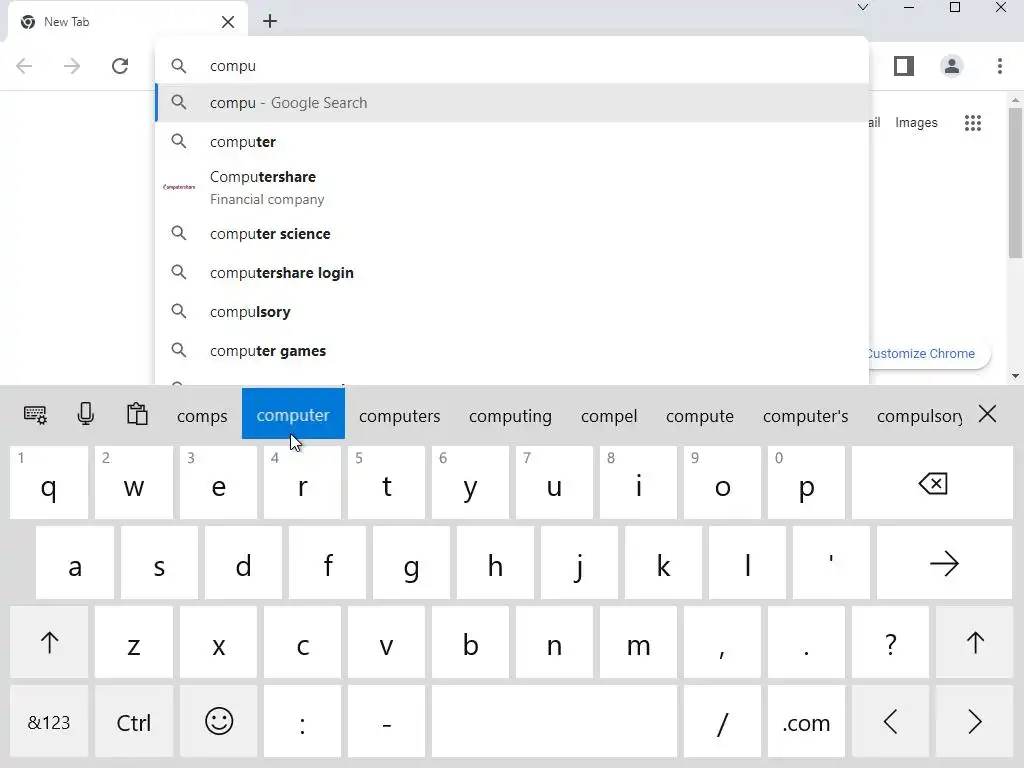1024x768 pixels.
Task: Tap the question mark key
Action: pos(891,643)
